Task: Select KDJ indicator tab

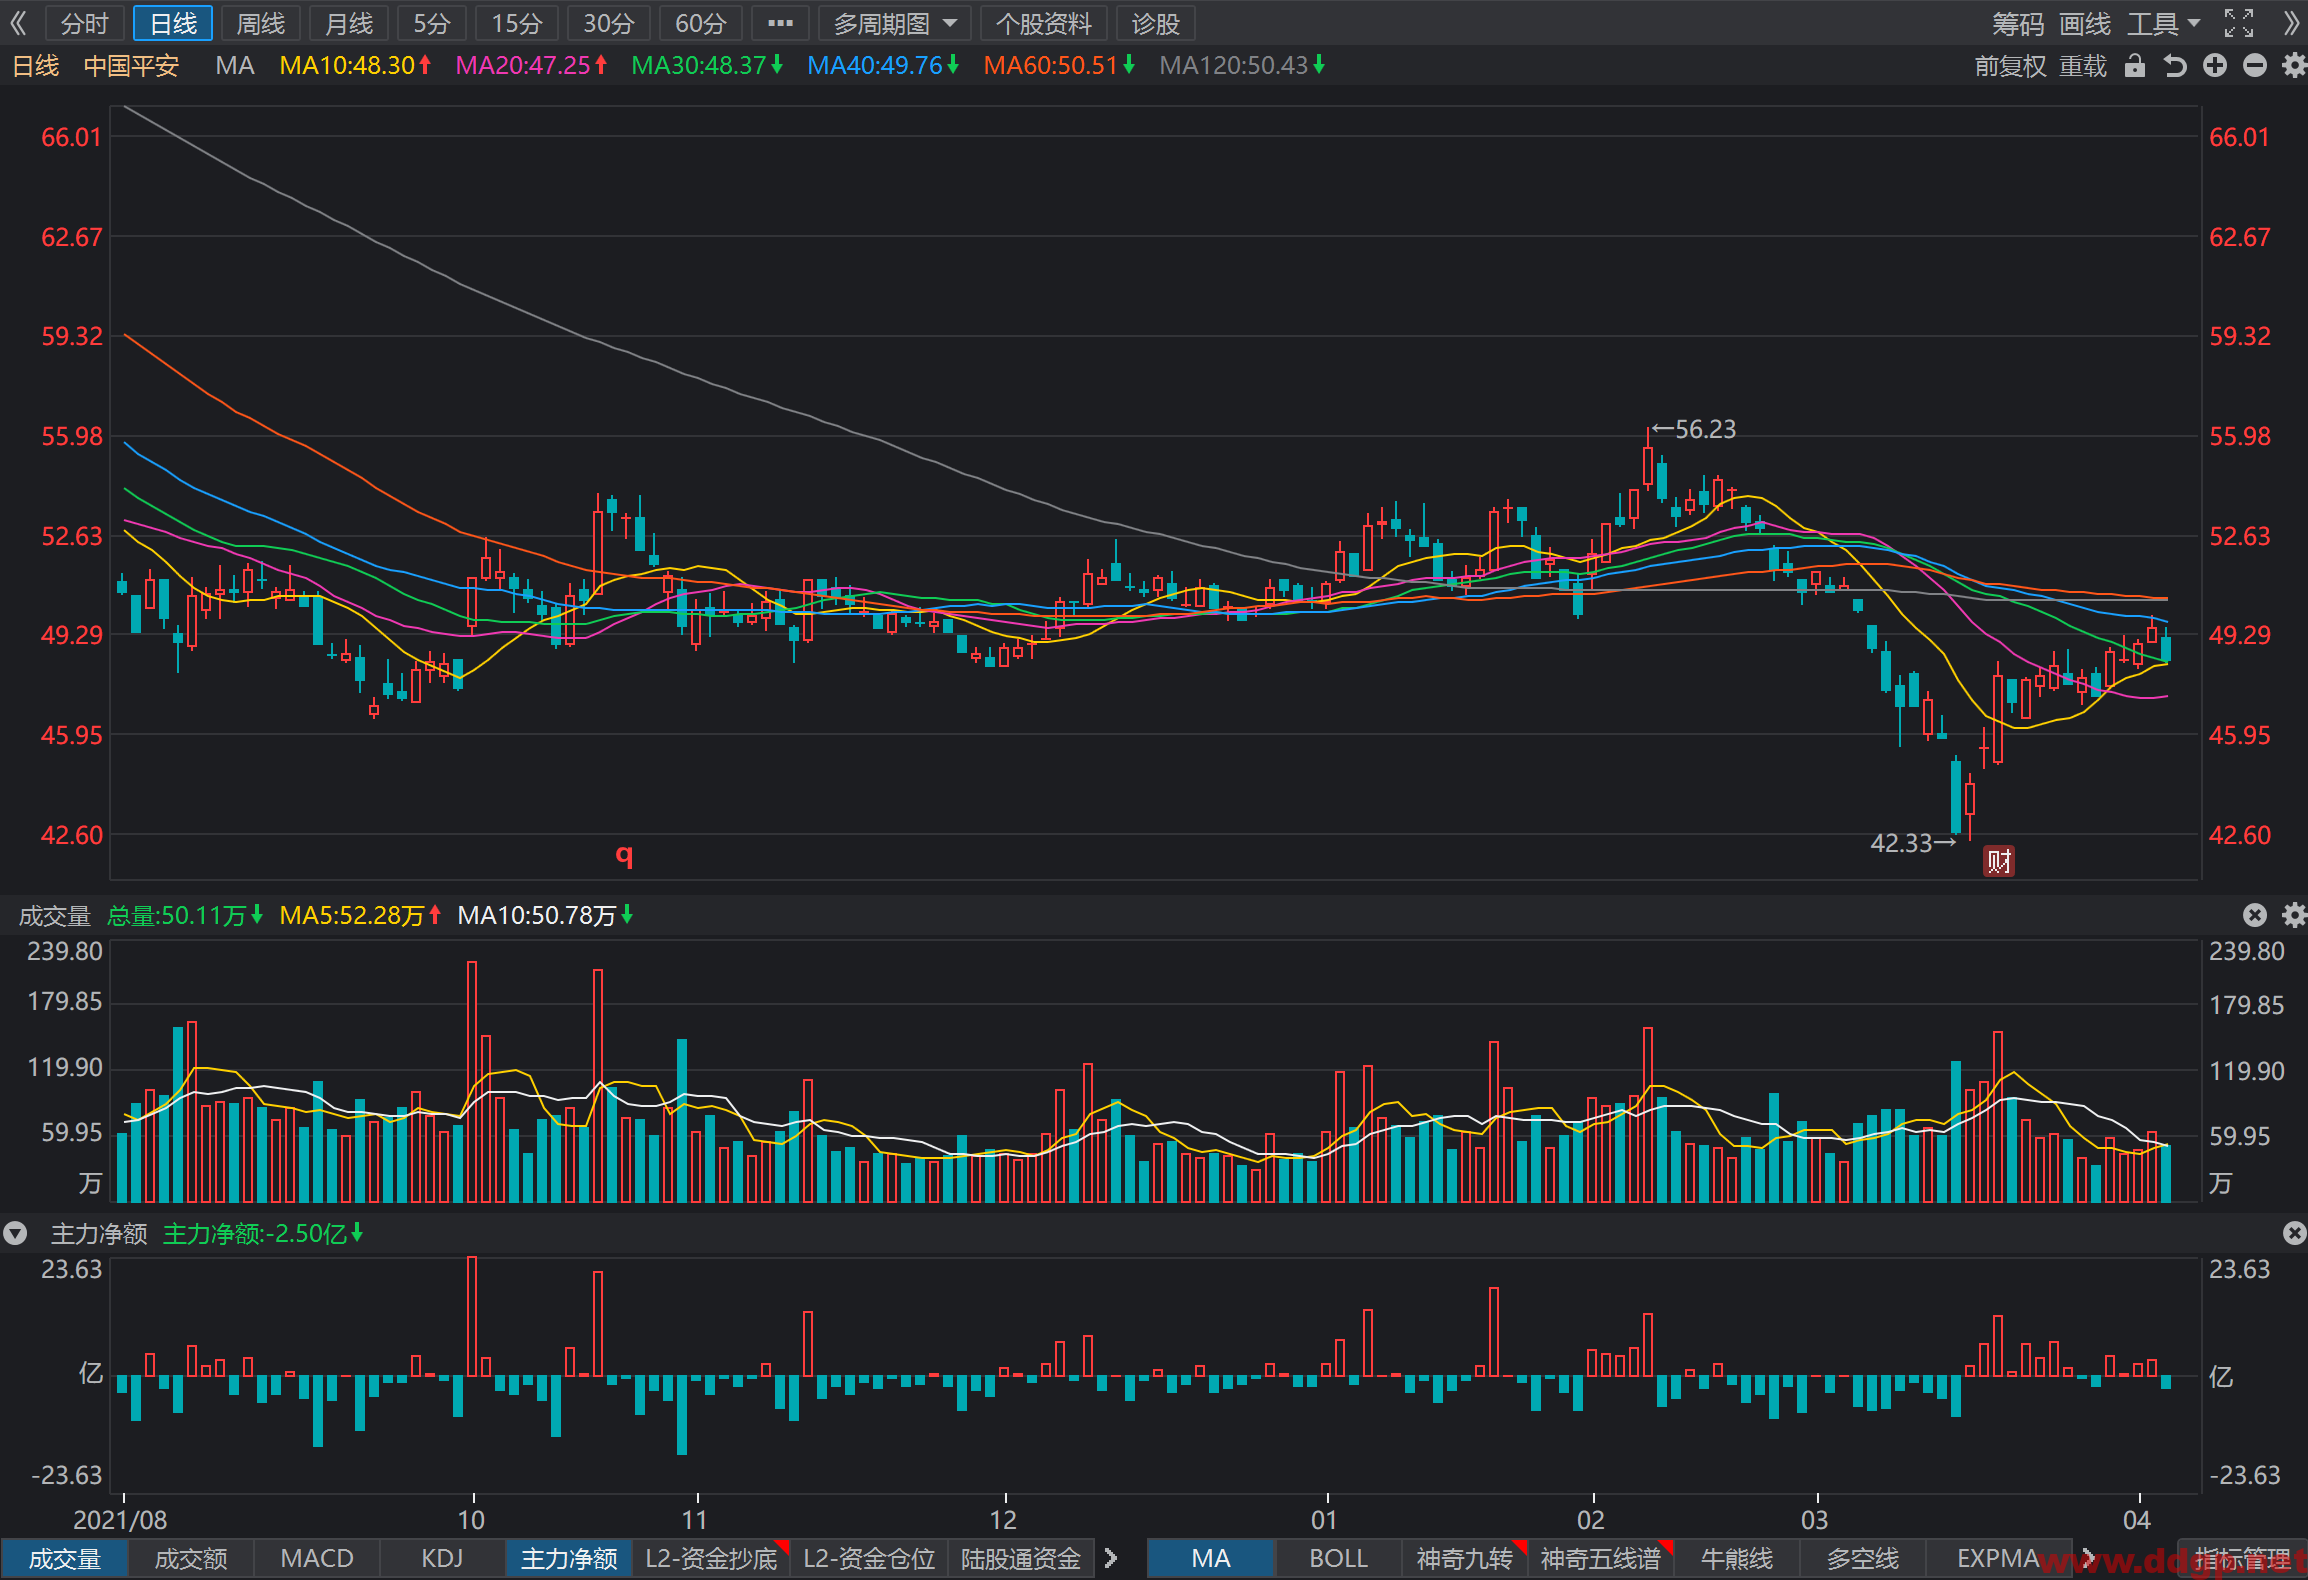Action: [443, 1558]
